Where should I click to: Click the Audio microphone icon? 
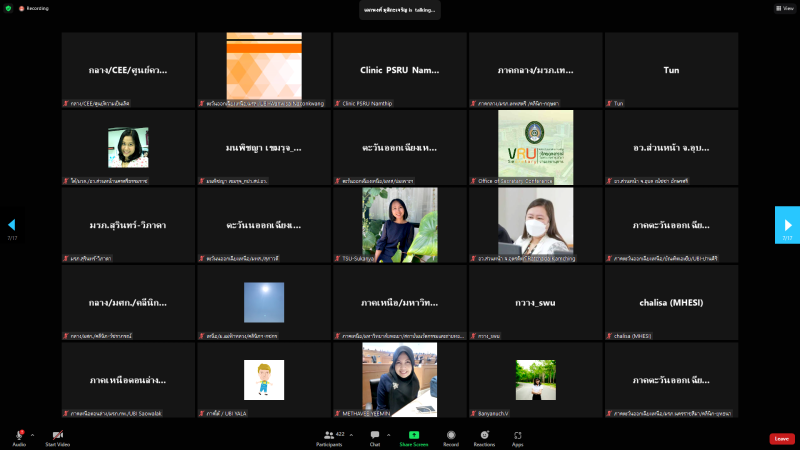pos(19,435)
